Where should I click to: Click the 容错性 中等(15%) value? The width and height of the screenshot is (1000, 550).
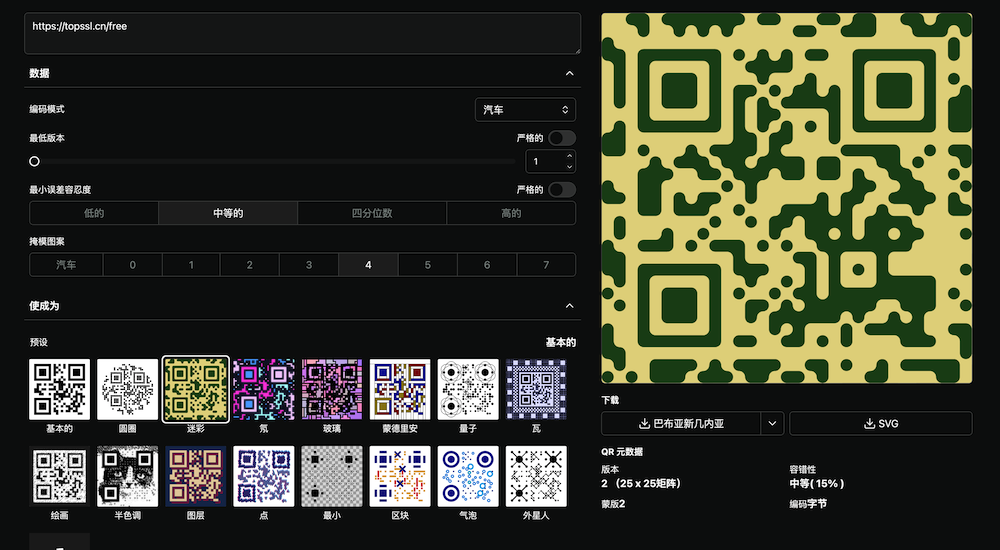(x=817, y=484)
